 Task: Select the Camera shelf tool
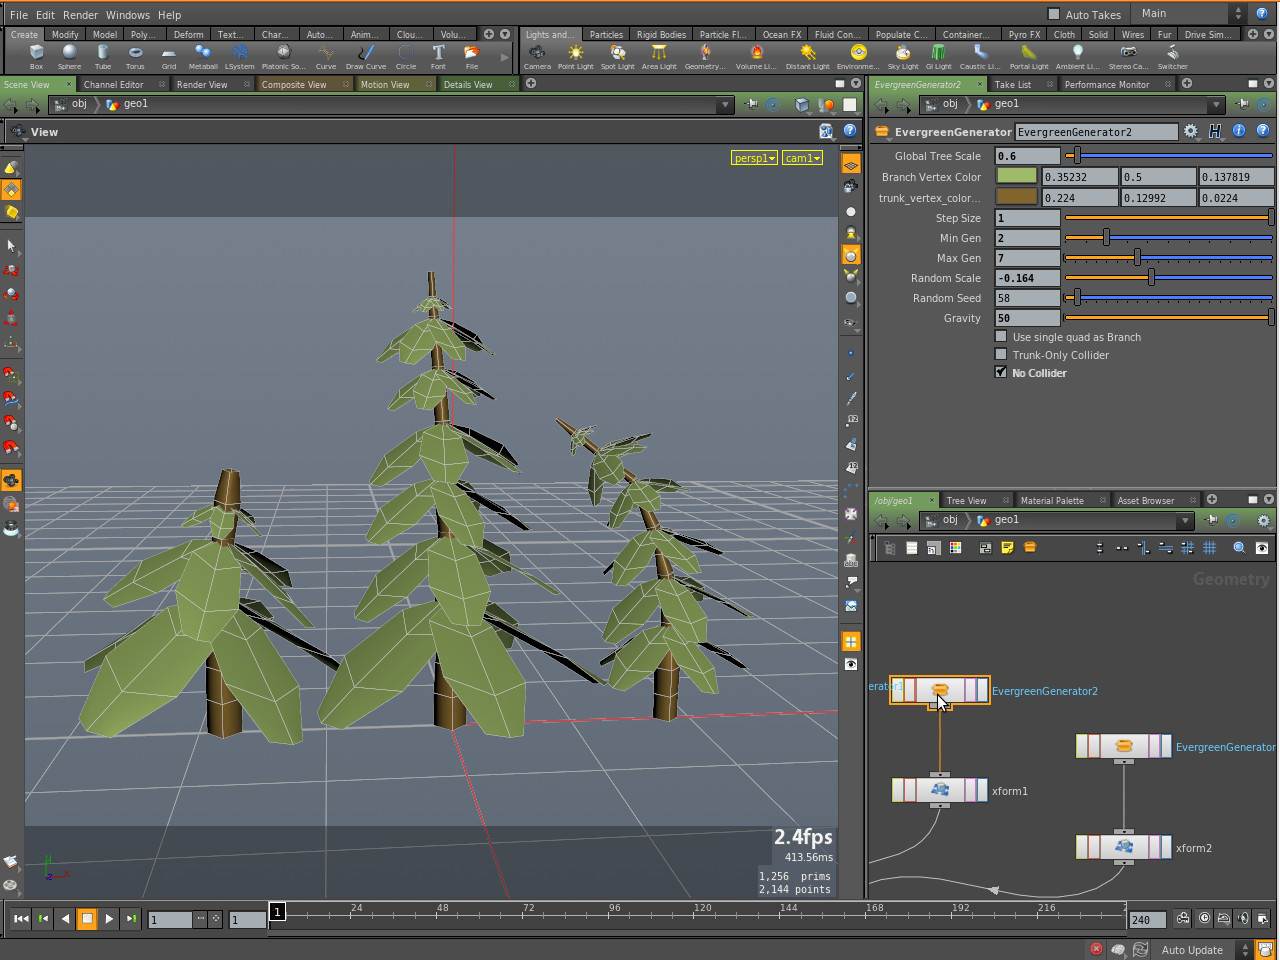click(x=537, y=56)
